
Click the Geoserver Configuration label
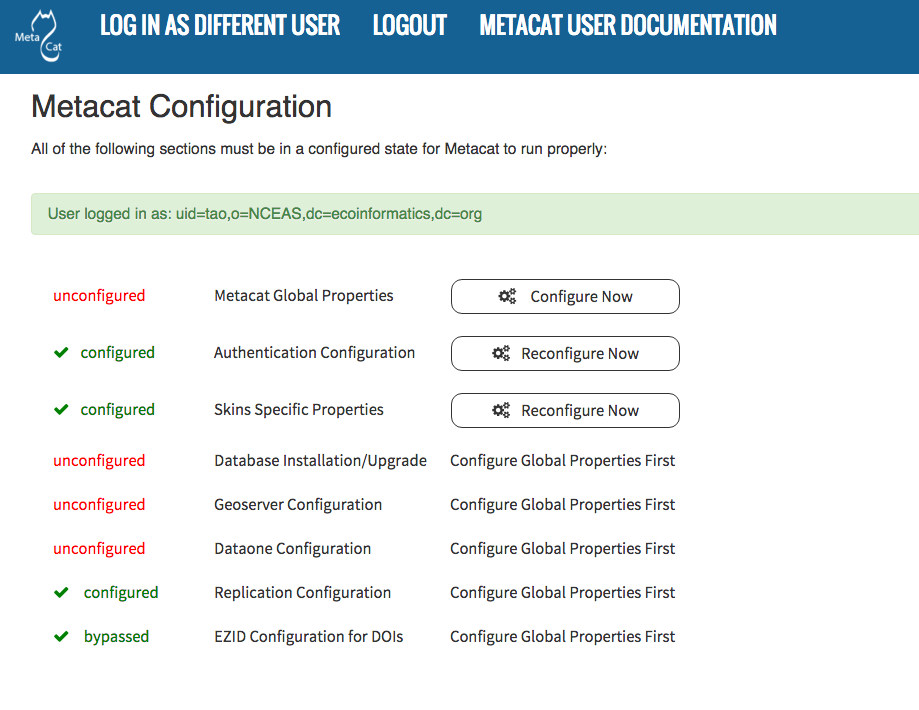298,505
